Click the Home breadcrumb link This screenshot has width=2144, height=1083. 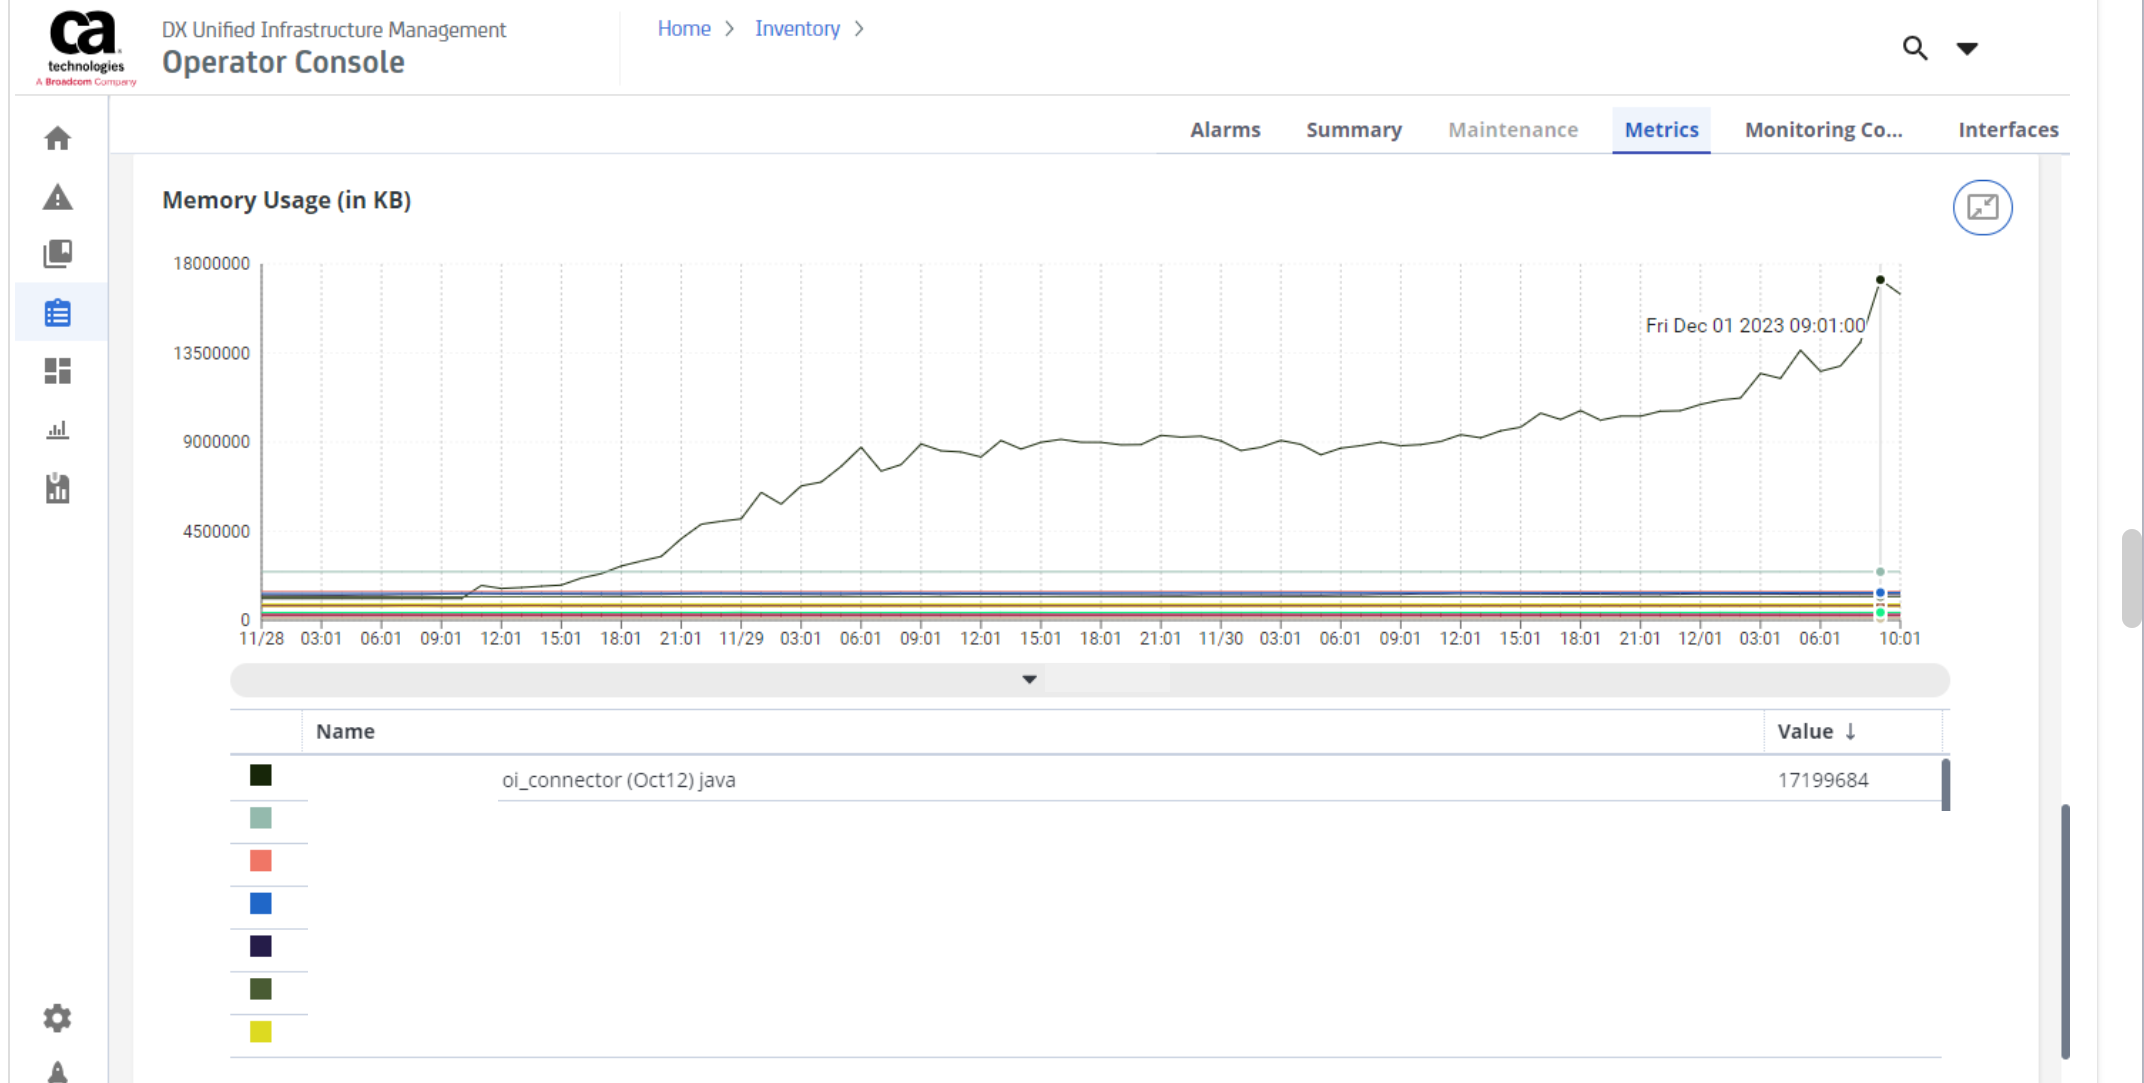click(x=684, y=29)
